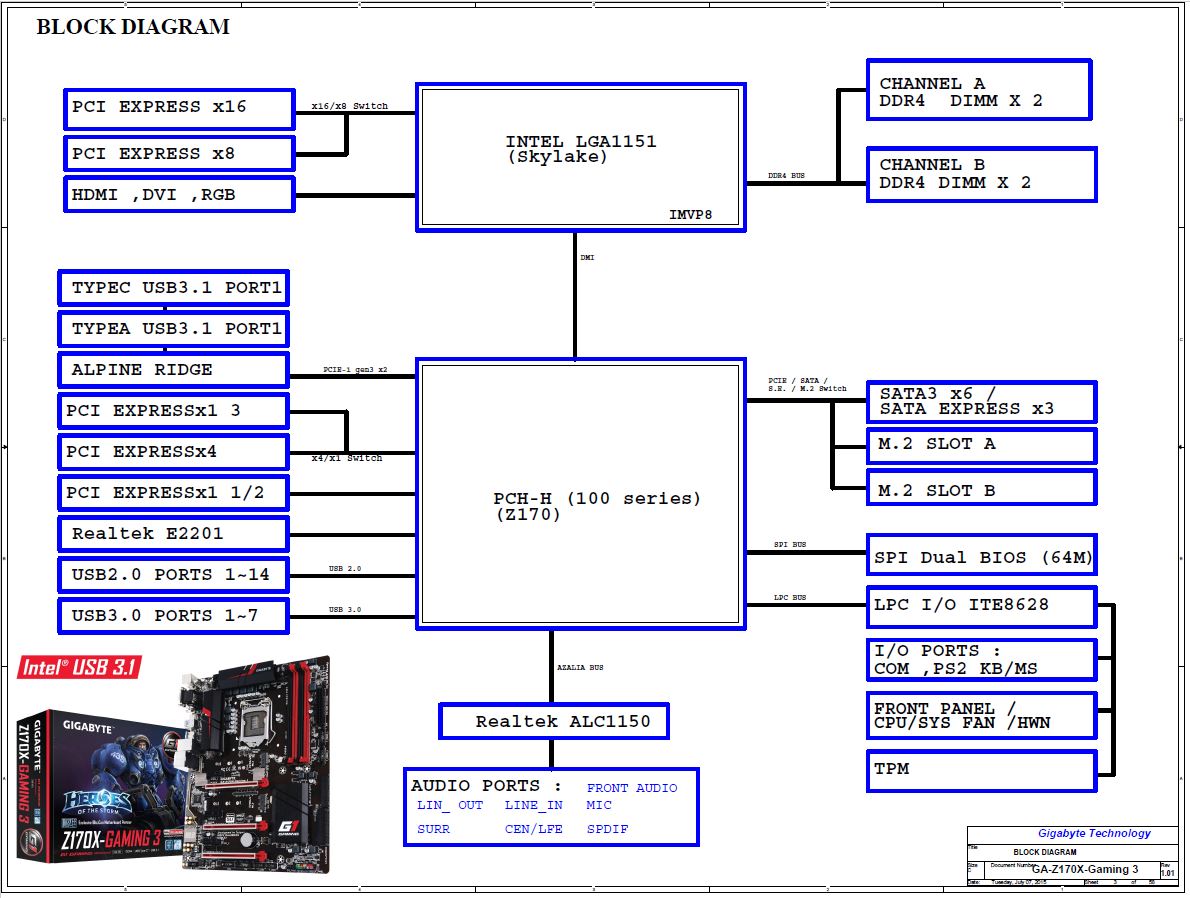The image size is (1190, 898).
Task: Click the Gigabyte Technology title text
Action: 1093,834
